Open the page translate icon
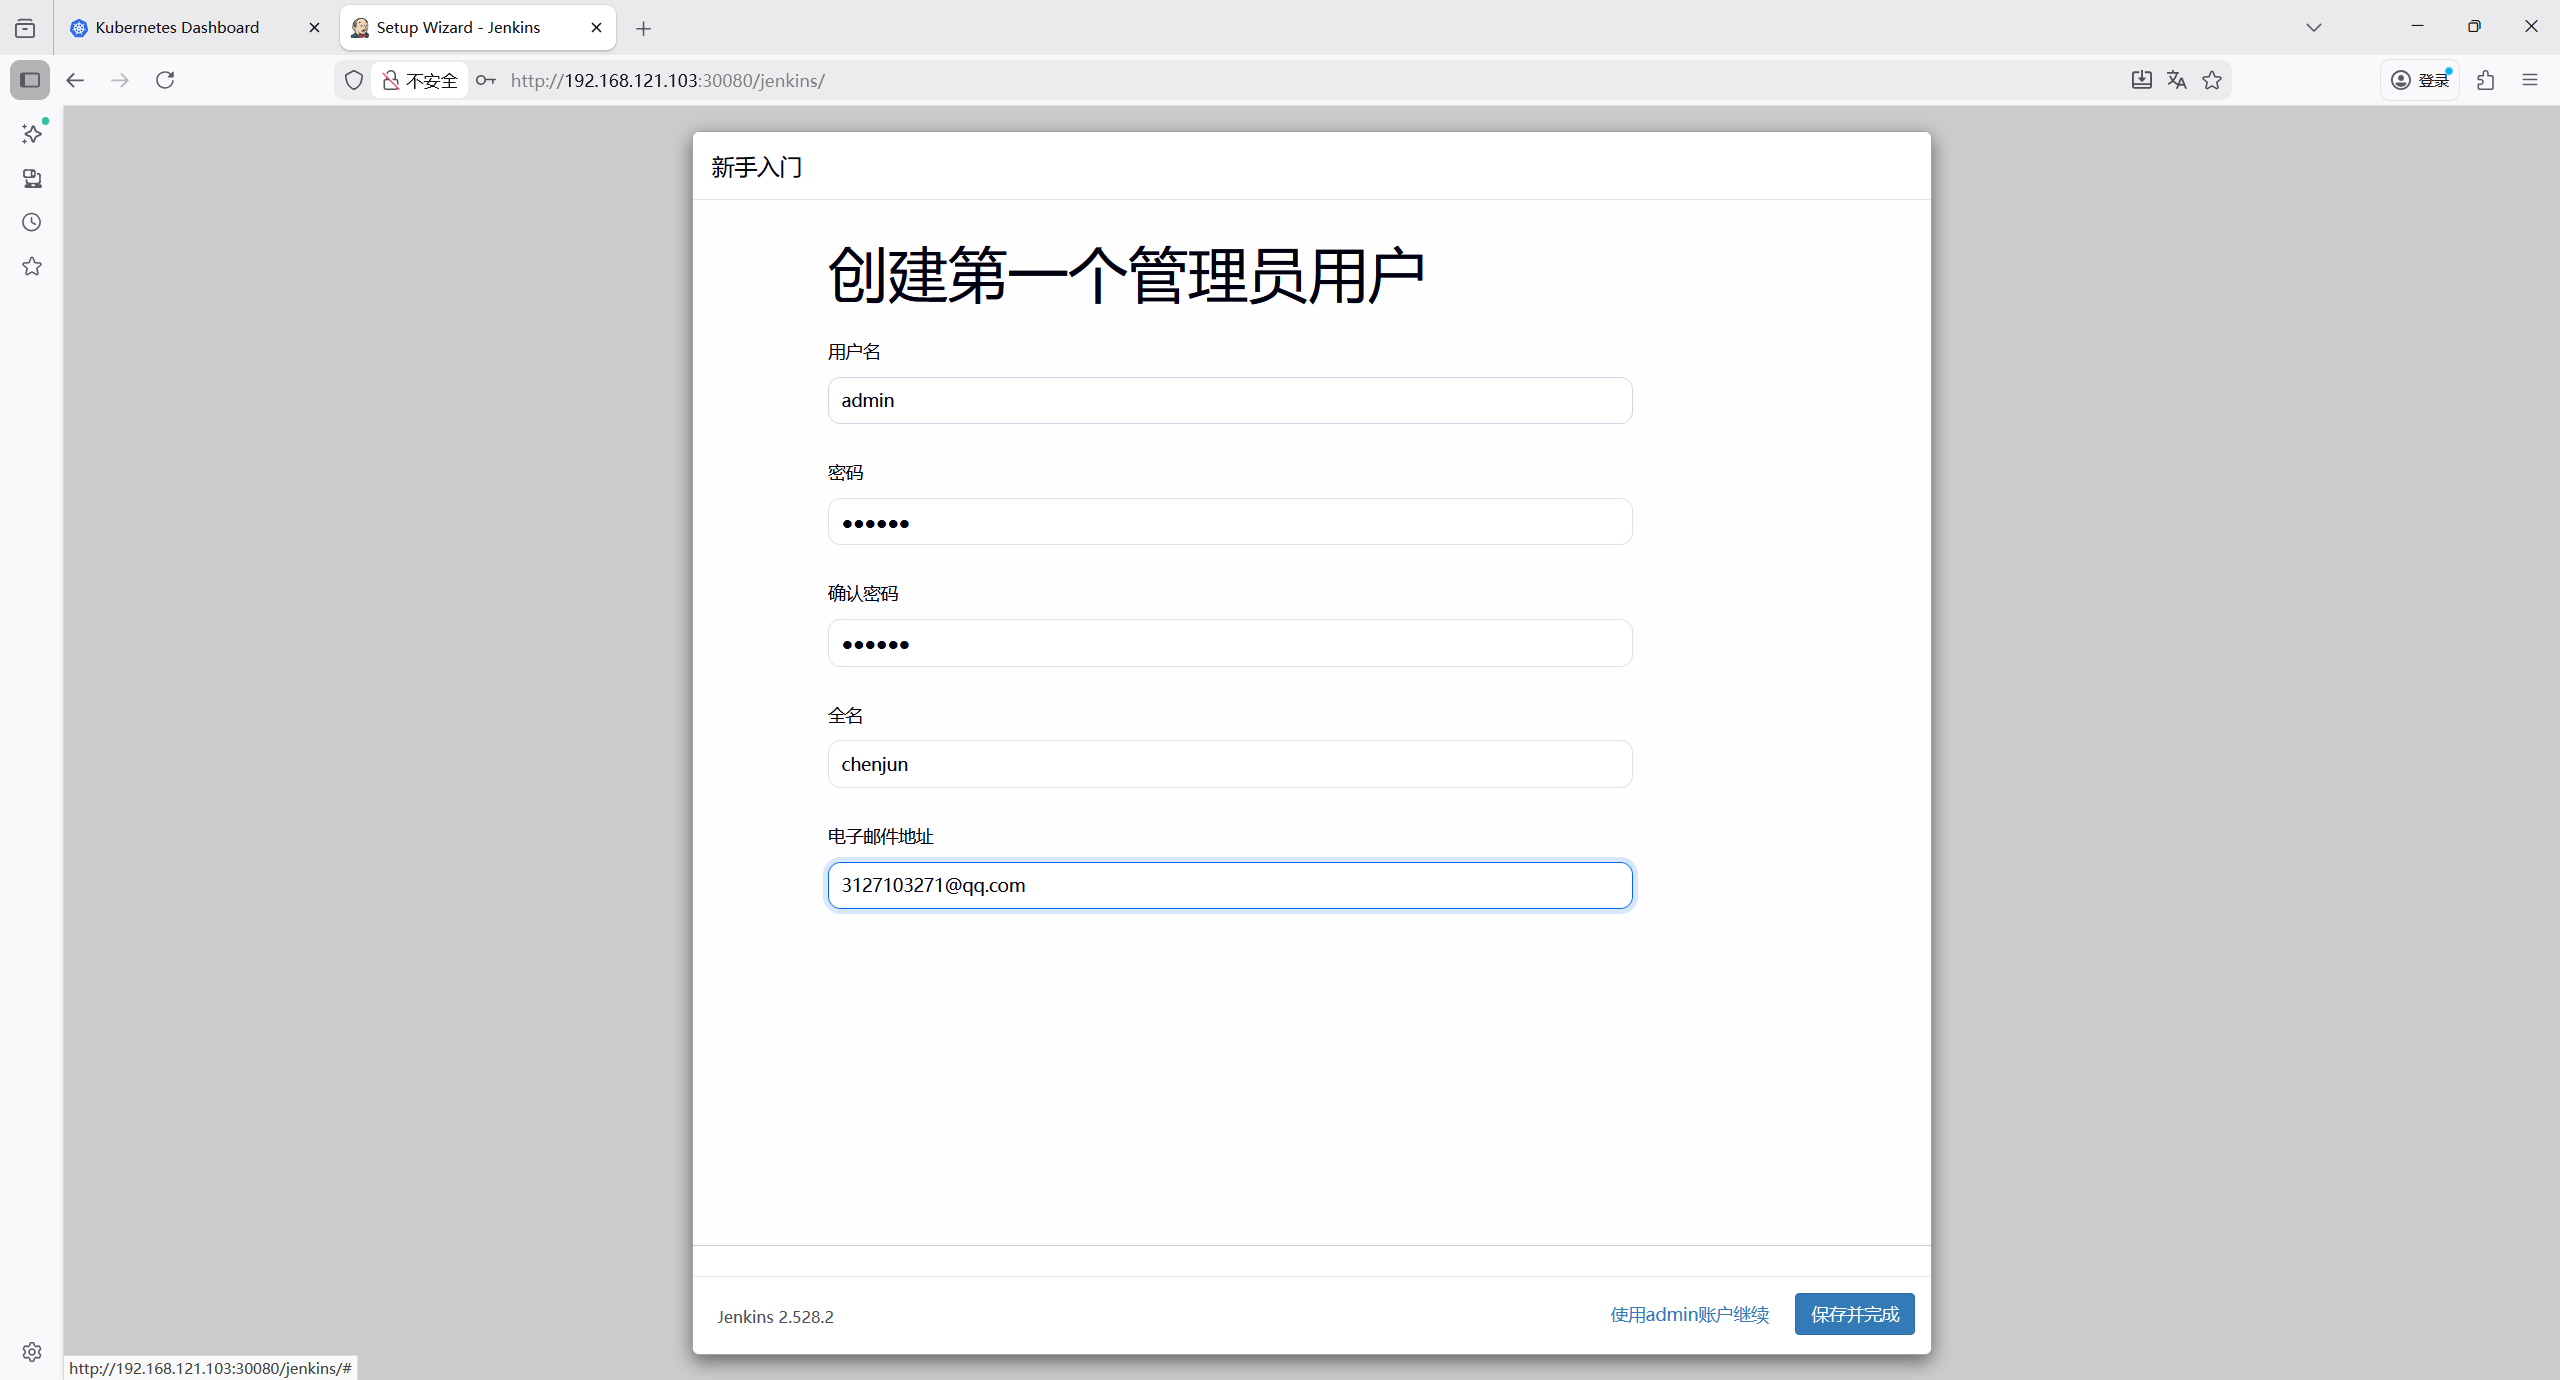The width and height of the screenshot is (2560, 1380). click(x=2176, y=80)
